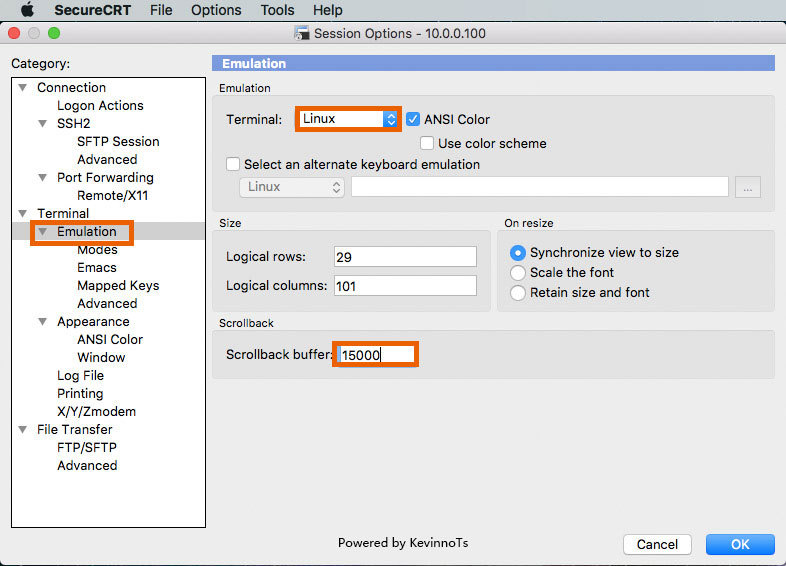Enable Use color scheme checkbox
This screenshot has width=786, height=566.
[427, 143]
